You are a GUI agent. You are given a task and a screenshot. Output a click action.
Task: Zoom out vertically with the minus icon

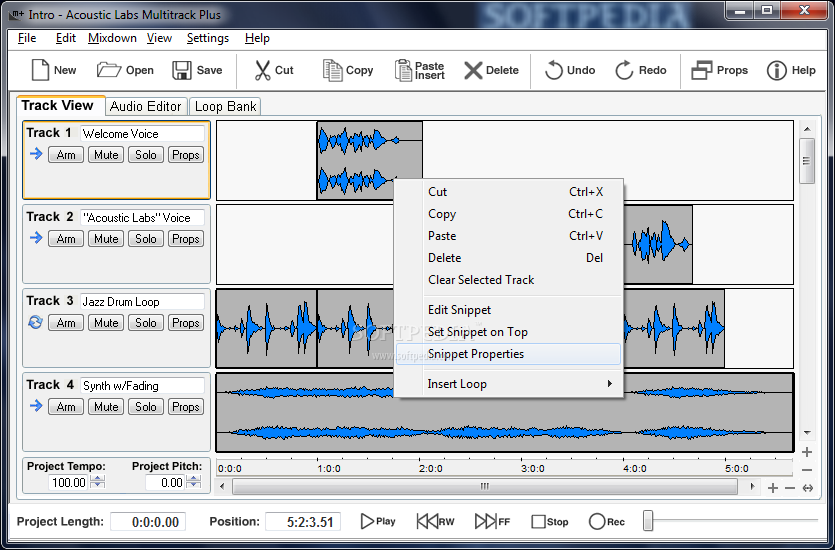click(x=807, y=470)
